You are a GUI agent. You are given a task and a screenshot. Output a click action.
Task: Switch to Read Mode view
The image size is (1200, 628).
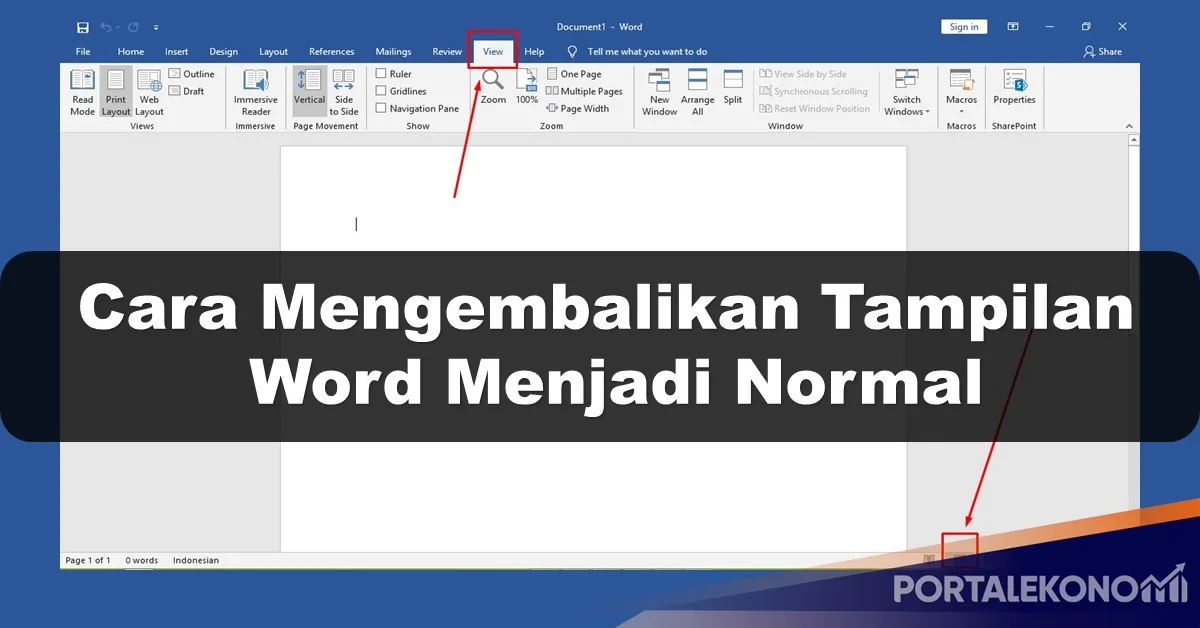coord(83,92)
